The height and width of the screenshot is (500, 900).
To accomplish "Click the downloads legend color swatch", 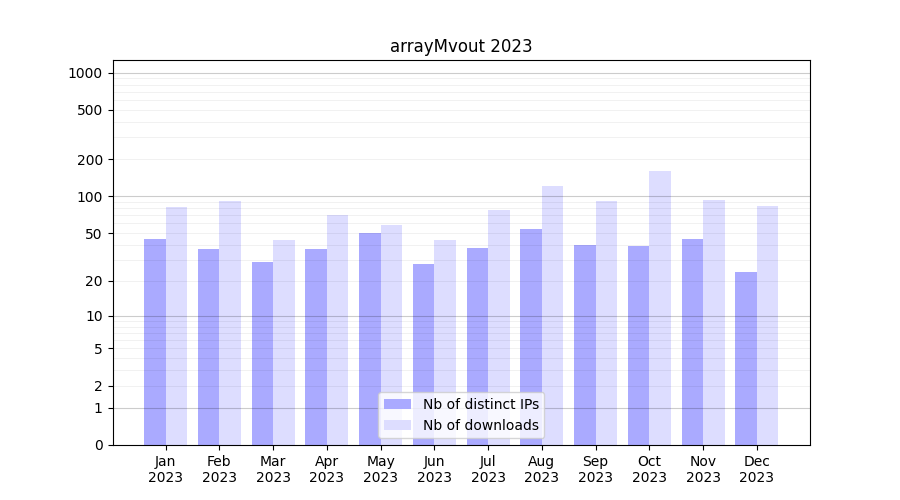I will [397, 425].
